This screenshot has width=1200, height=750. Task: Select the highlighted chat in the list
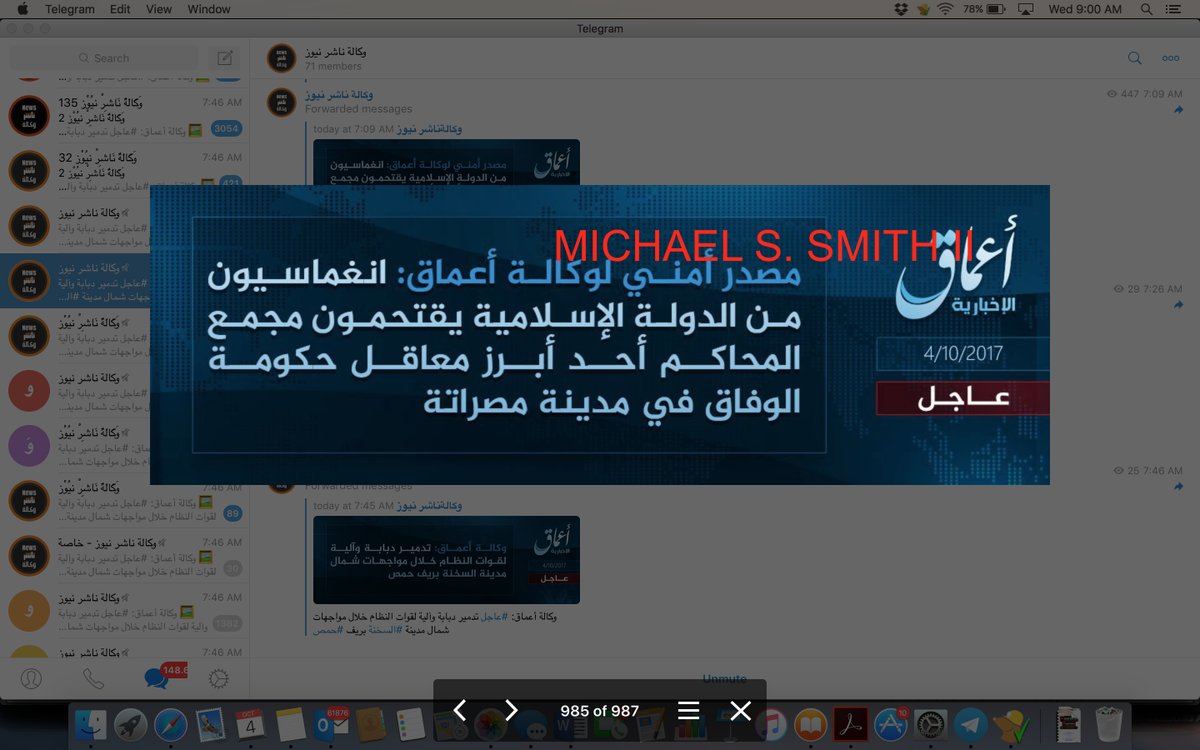point(124,281)
